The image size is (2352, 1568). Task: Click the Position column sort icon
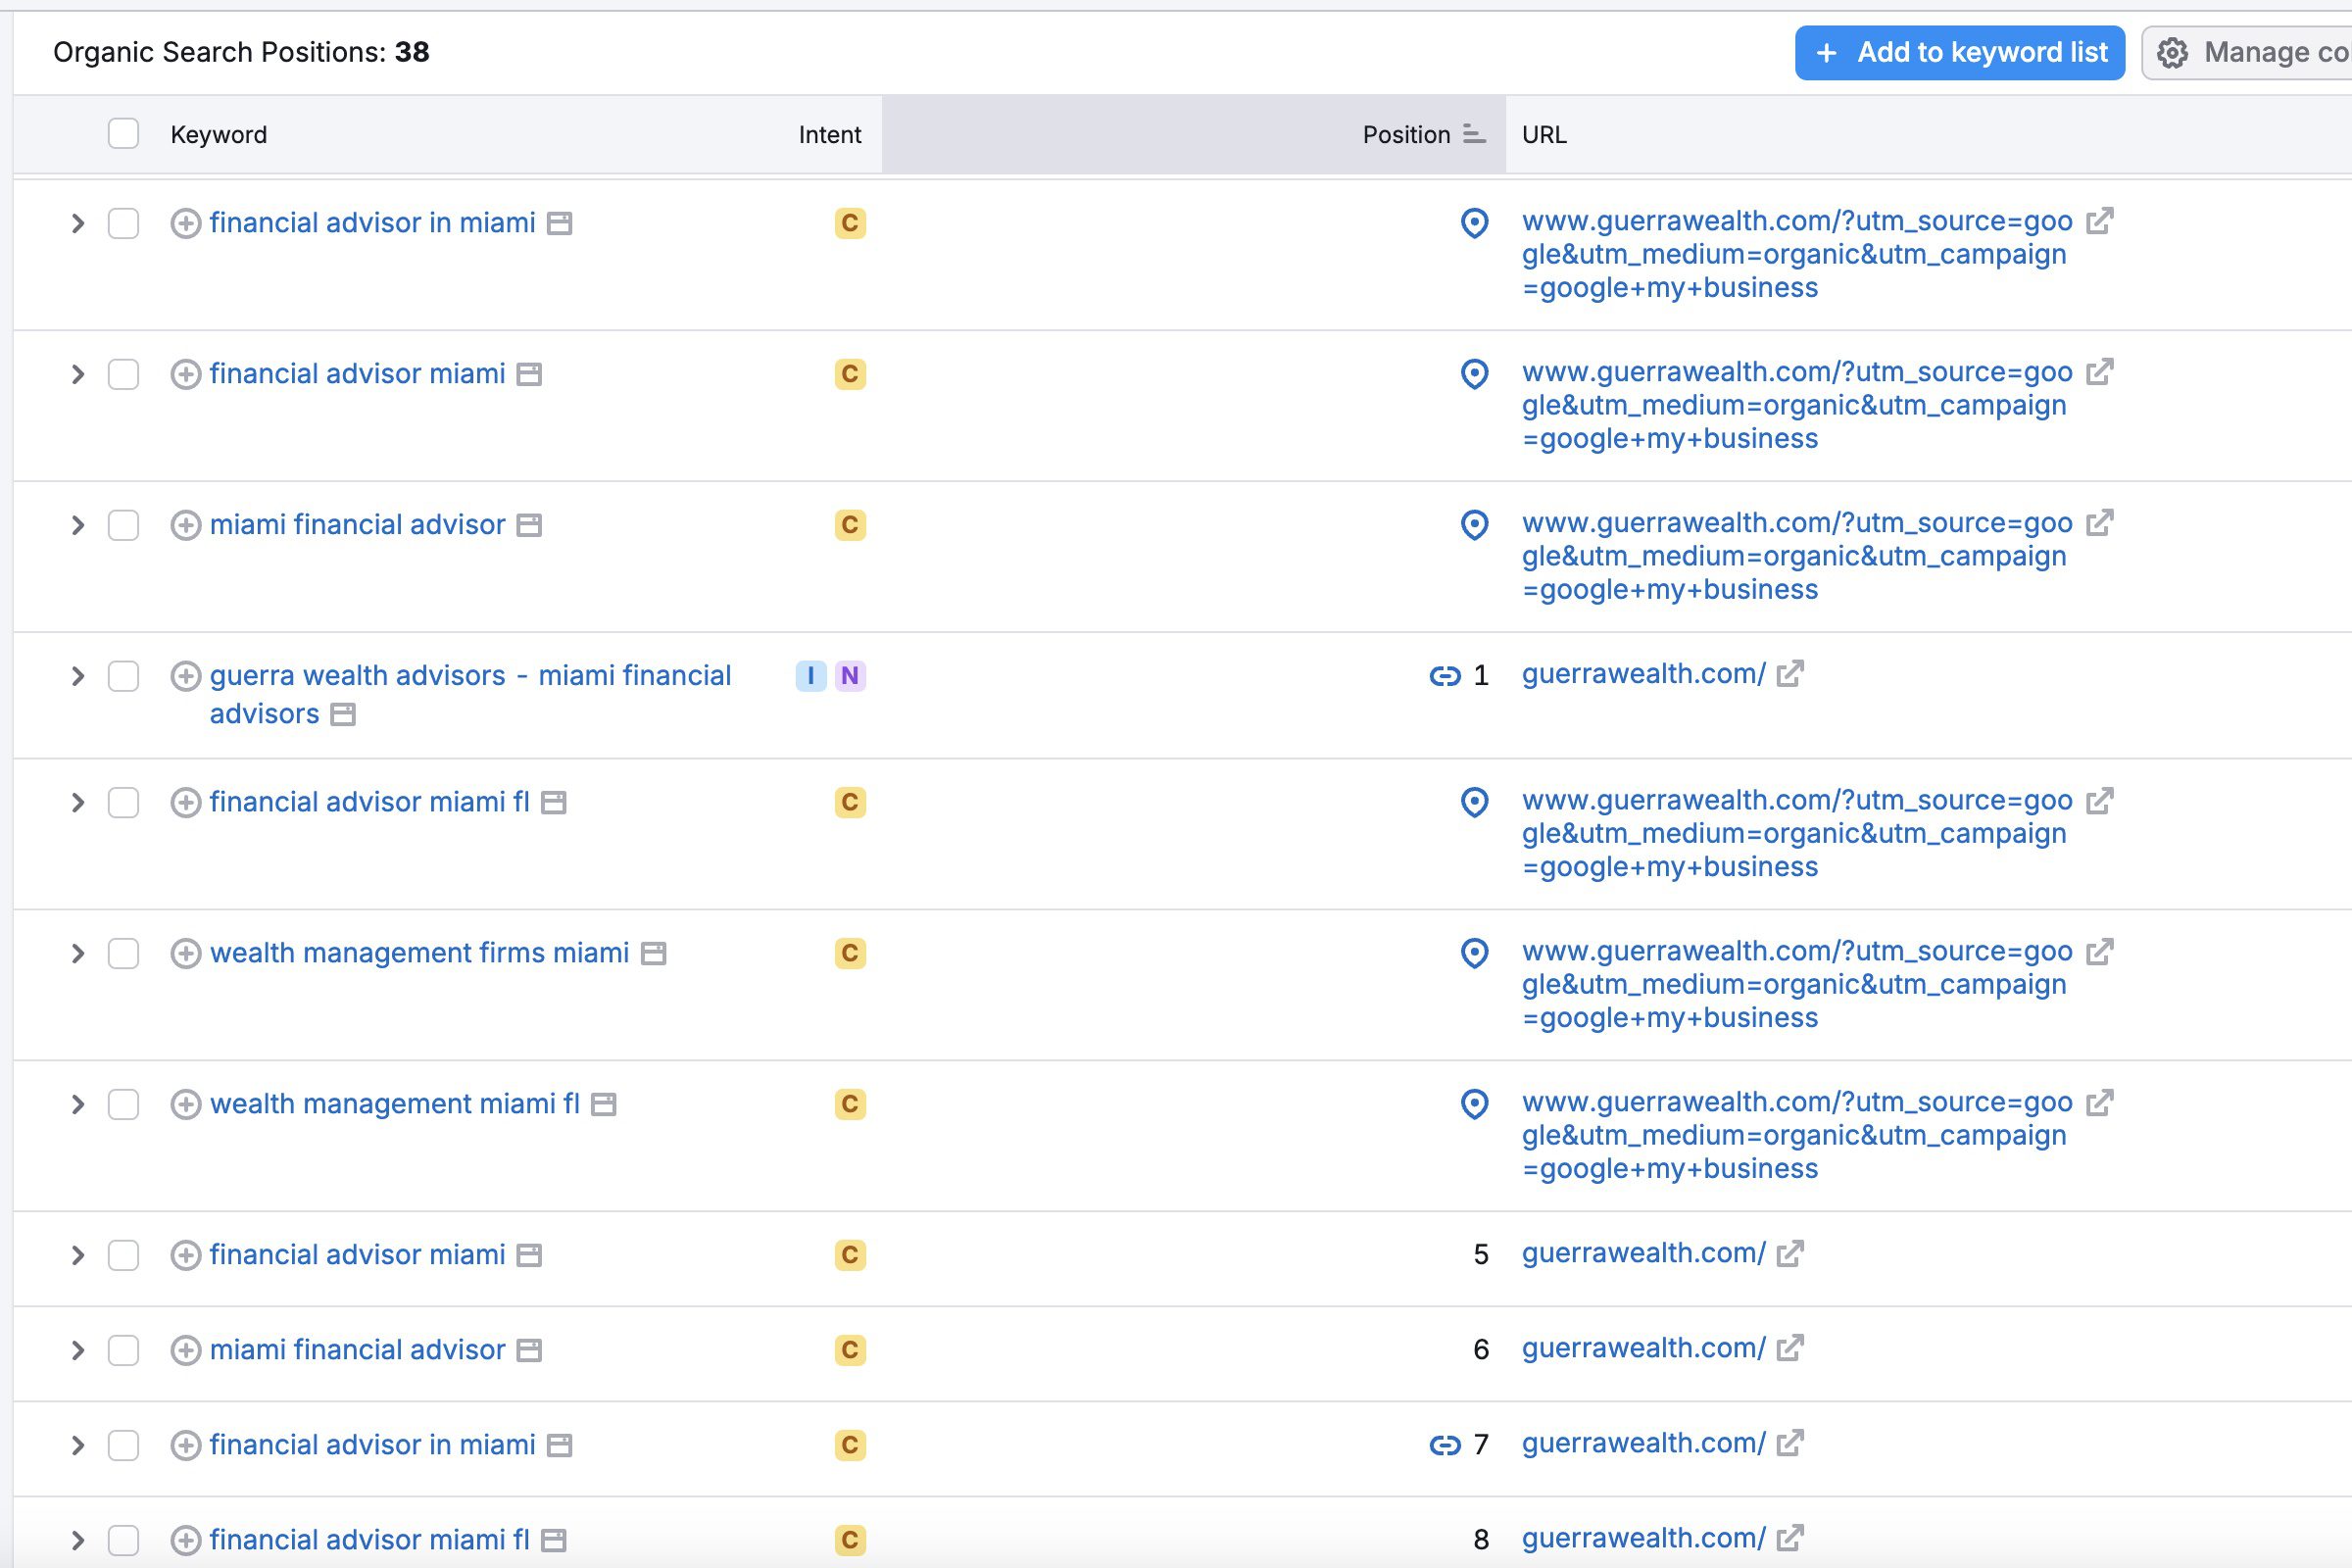pyautogui.click(x=1473, y=134)
